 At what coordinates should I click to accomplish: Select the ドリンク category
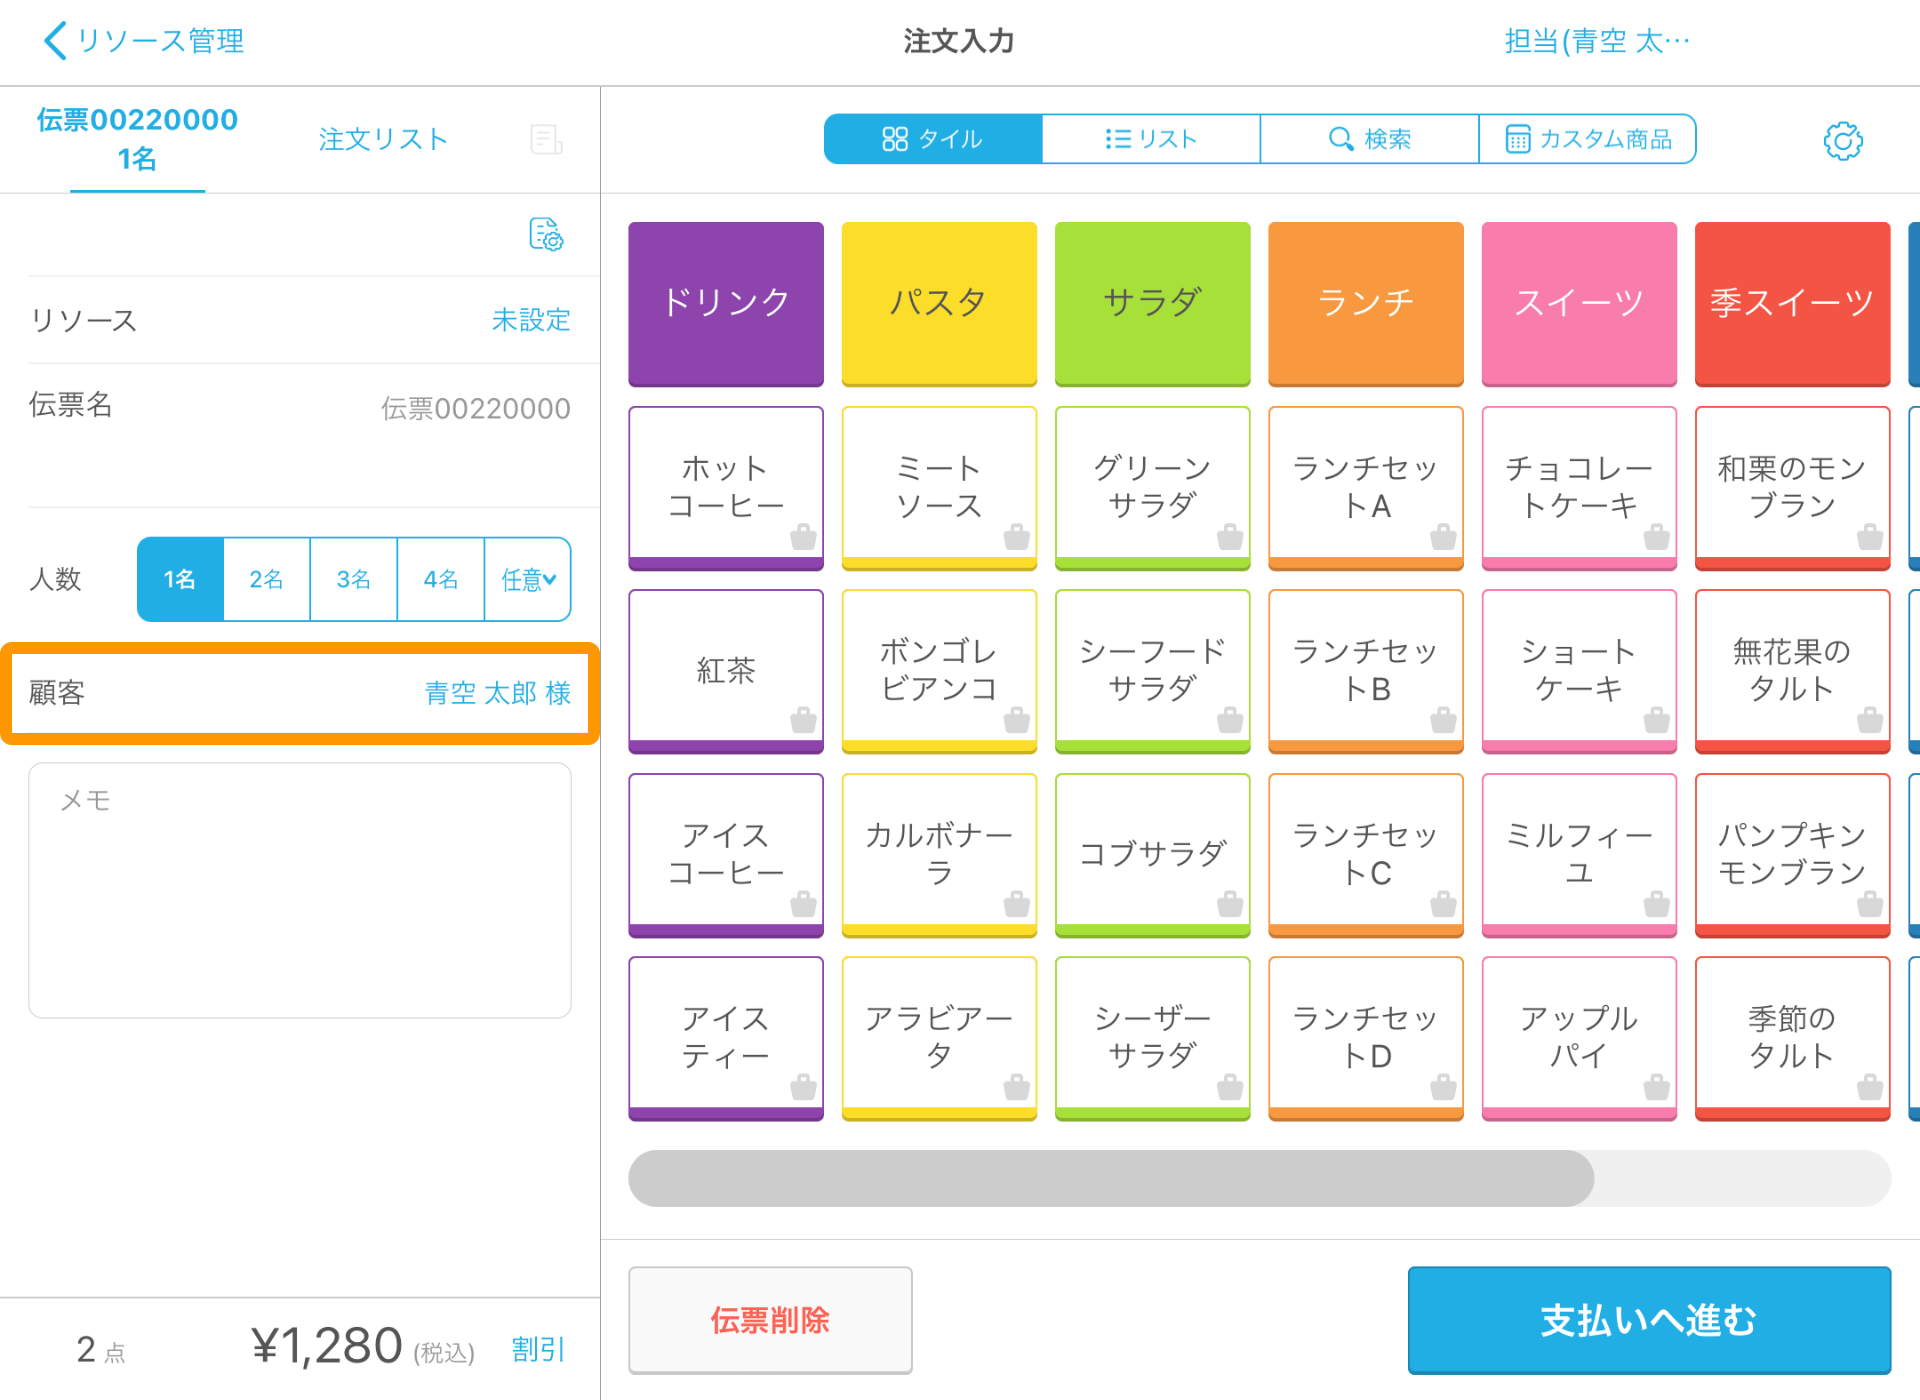pos(726,304)
